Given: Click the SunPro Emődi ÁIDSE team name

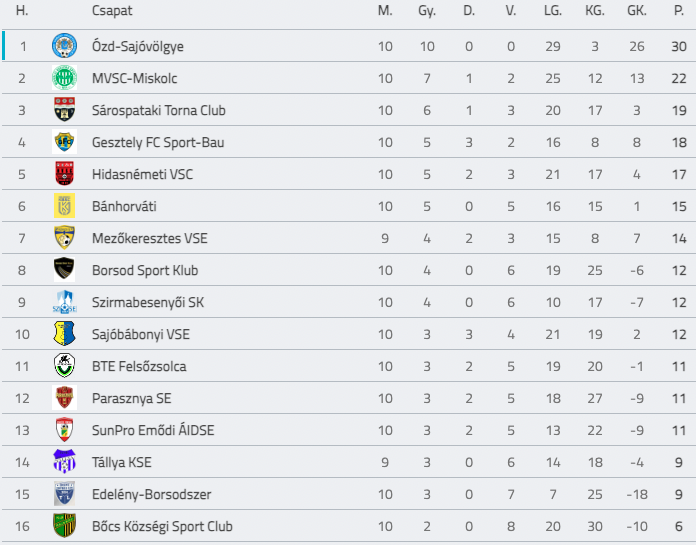Looking at the screenshot, I should pos(153,430).
